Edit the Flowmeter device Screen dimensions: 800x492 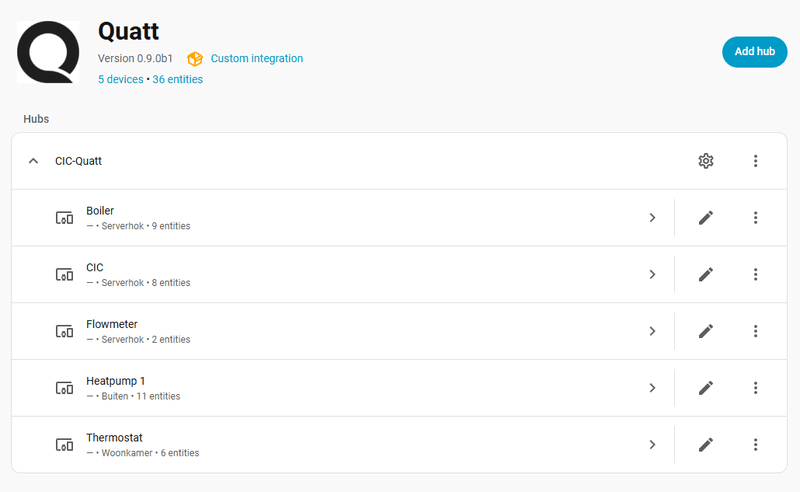706,331
